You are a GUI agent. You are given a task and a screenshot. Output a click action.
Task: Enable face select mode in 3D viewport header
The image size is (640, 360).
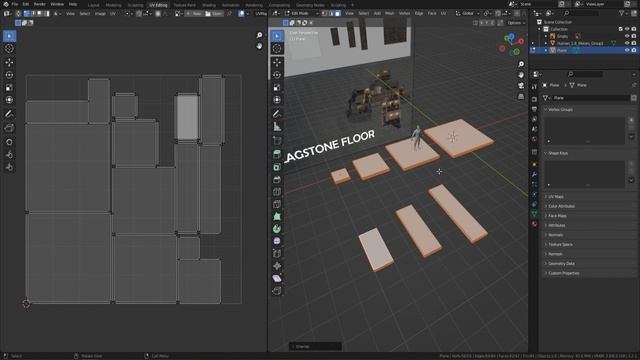pos(338,13)
